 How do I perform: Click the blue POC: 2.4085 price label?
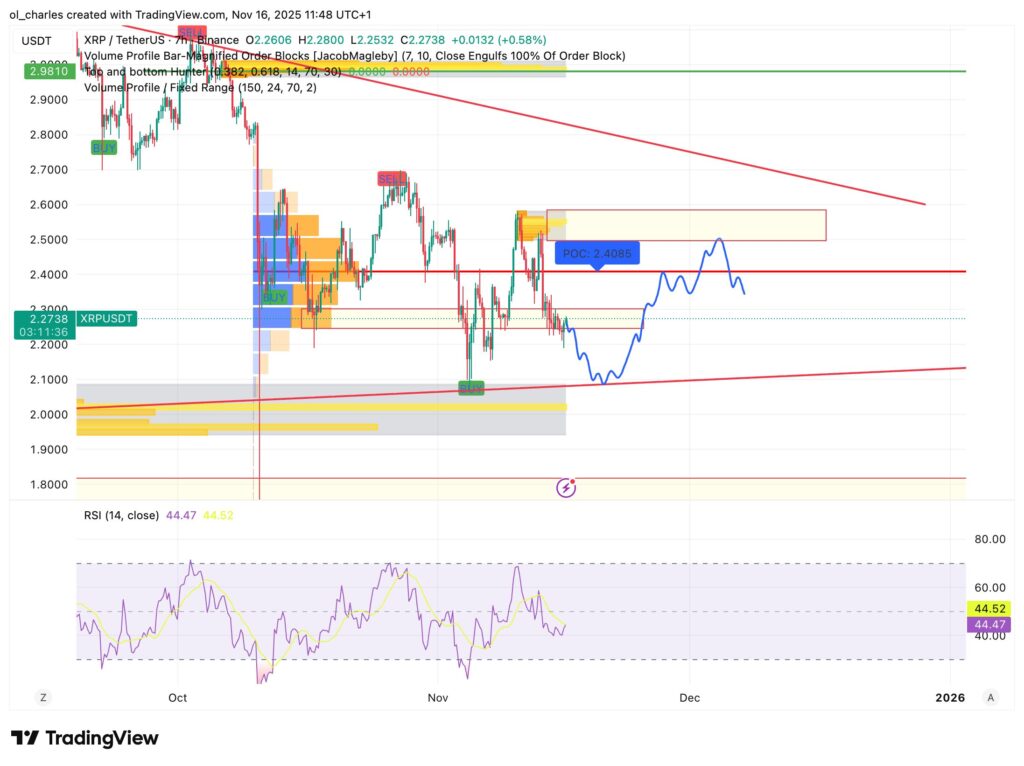point(597,254)
